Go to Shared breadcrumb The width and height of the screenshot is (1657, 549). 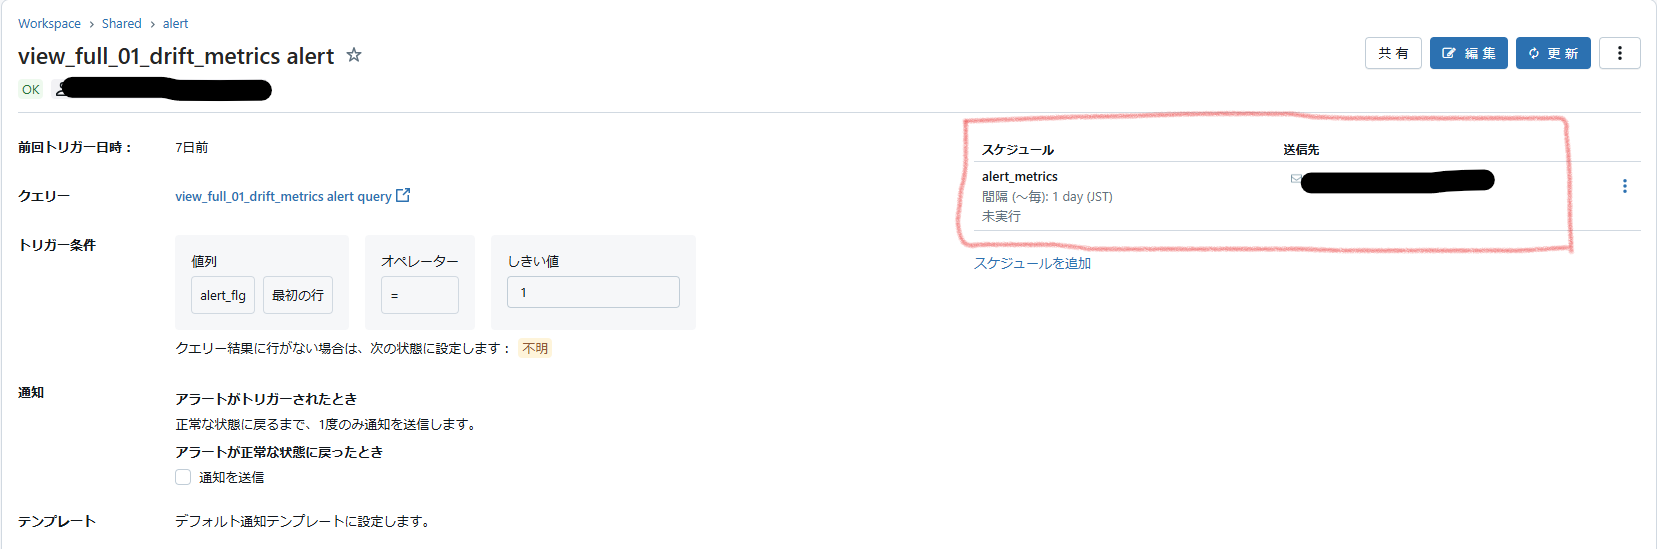[x=121, y=23]
